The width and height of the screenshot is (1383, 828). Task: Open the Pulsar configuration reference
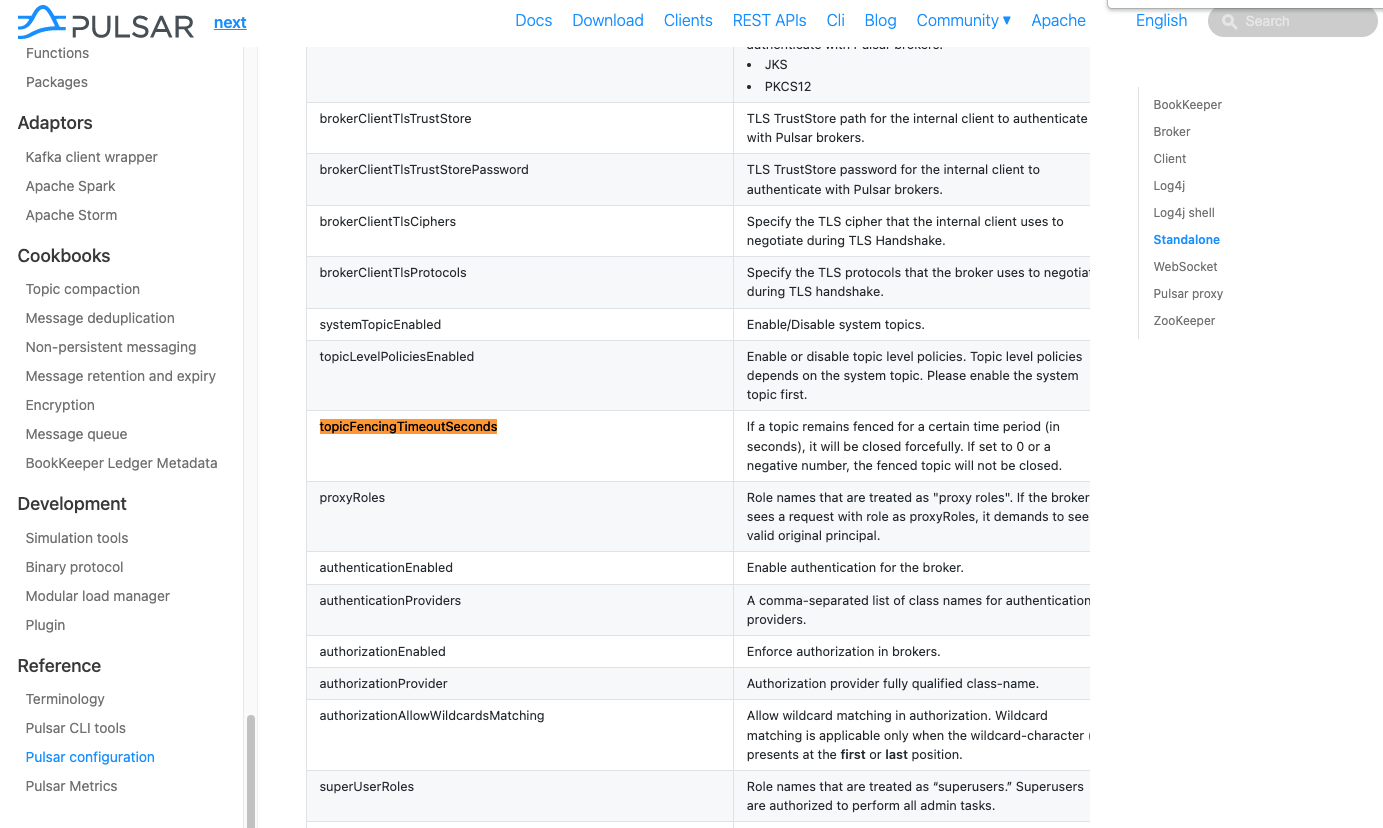(90, 757)
